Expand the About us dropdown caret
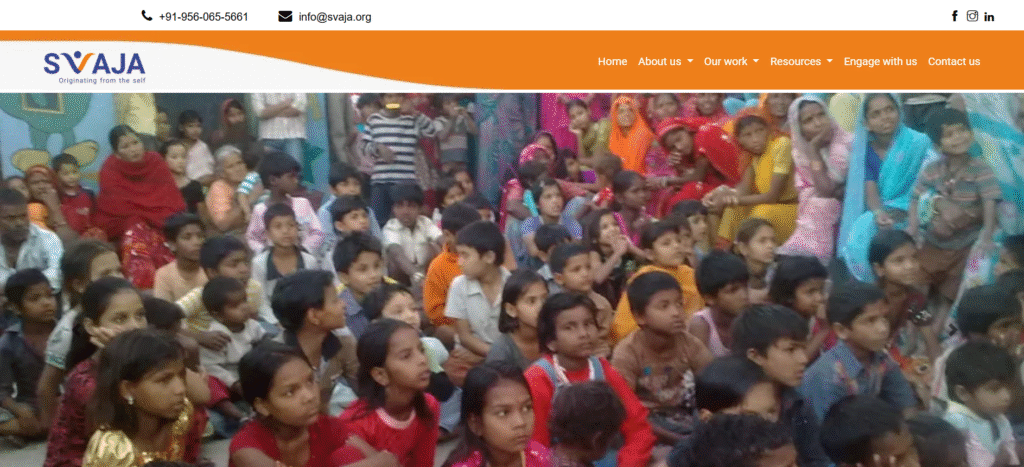1024x467 pixels. [x=690, y=61]
